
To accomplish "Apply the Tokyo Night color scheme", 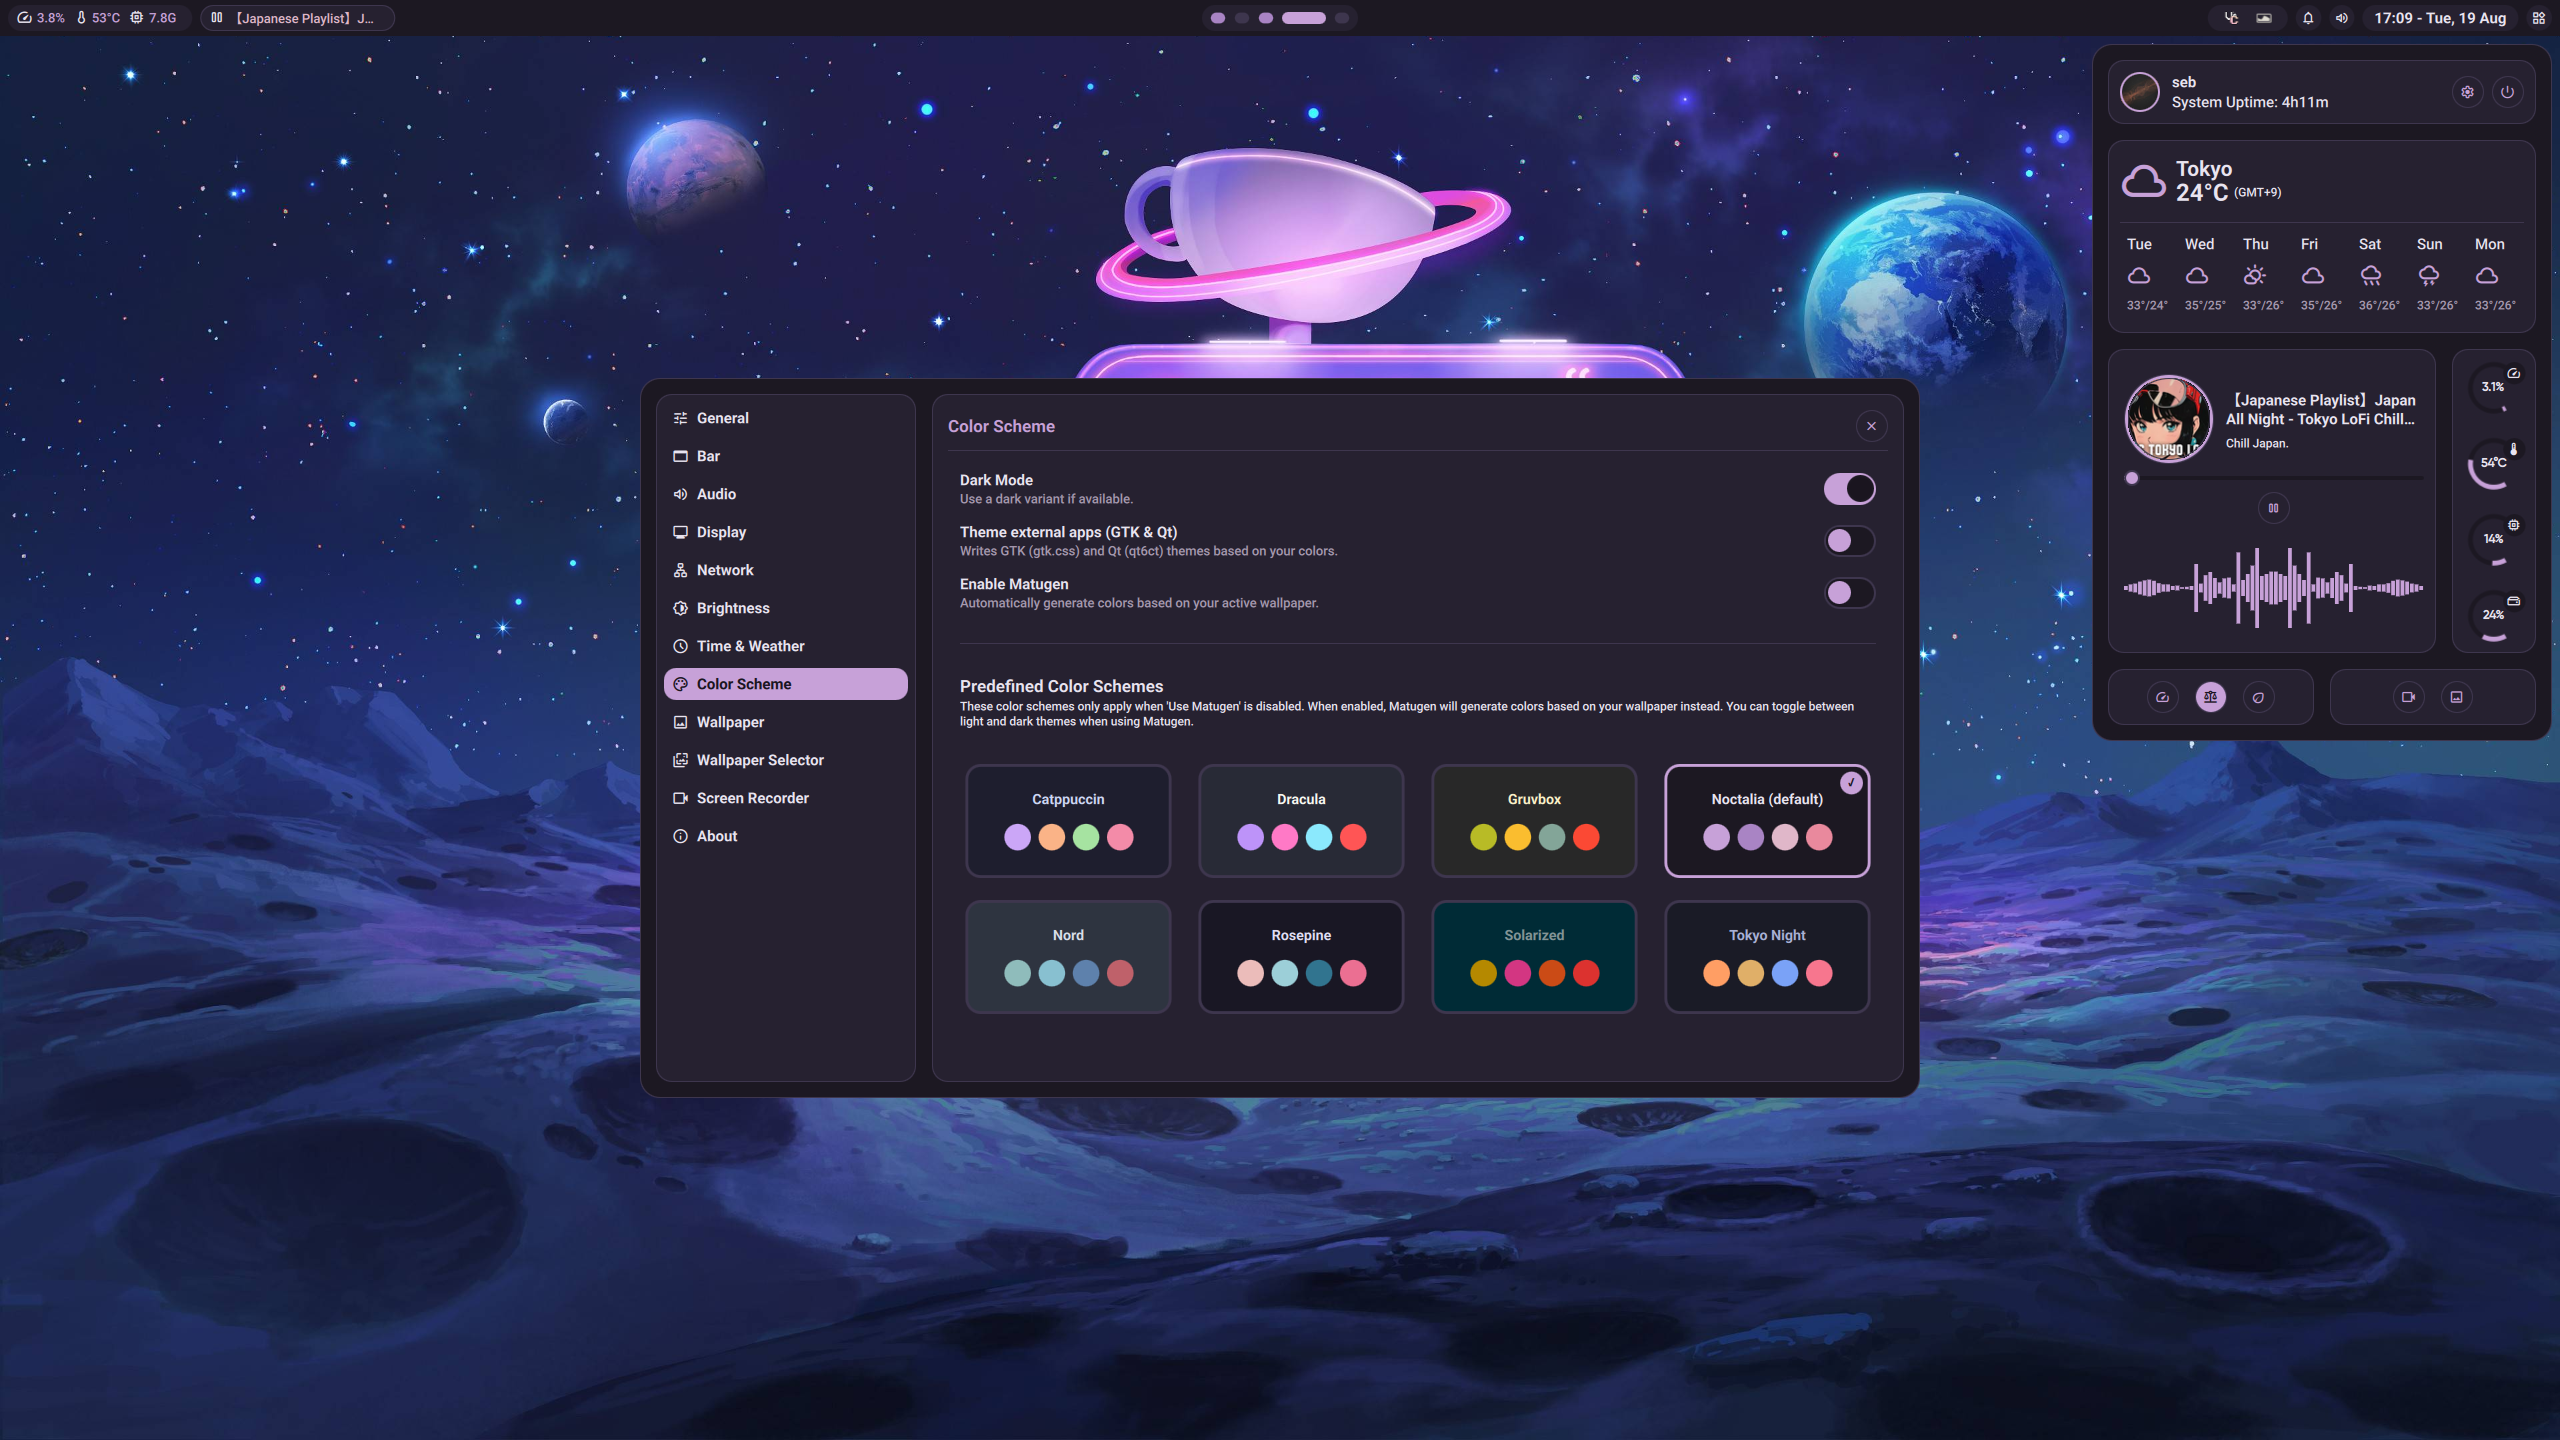I will (1767, 956).
